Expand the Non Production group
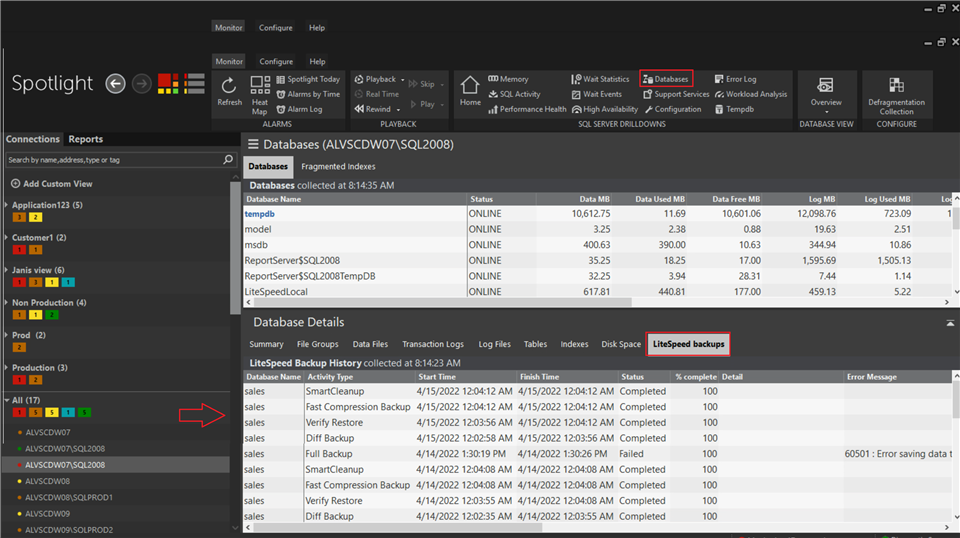 coord(7,302)
